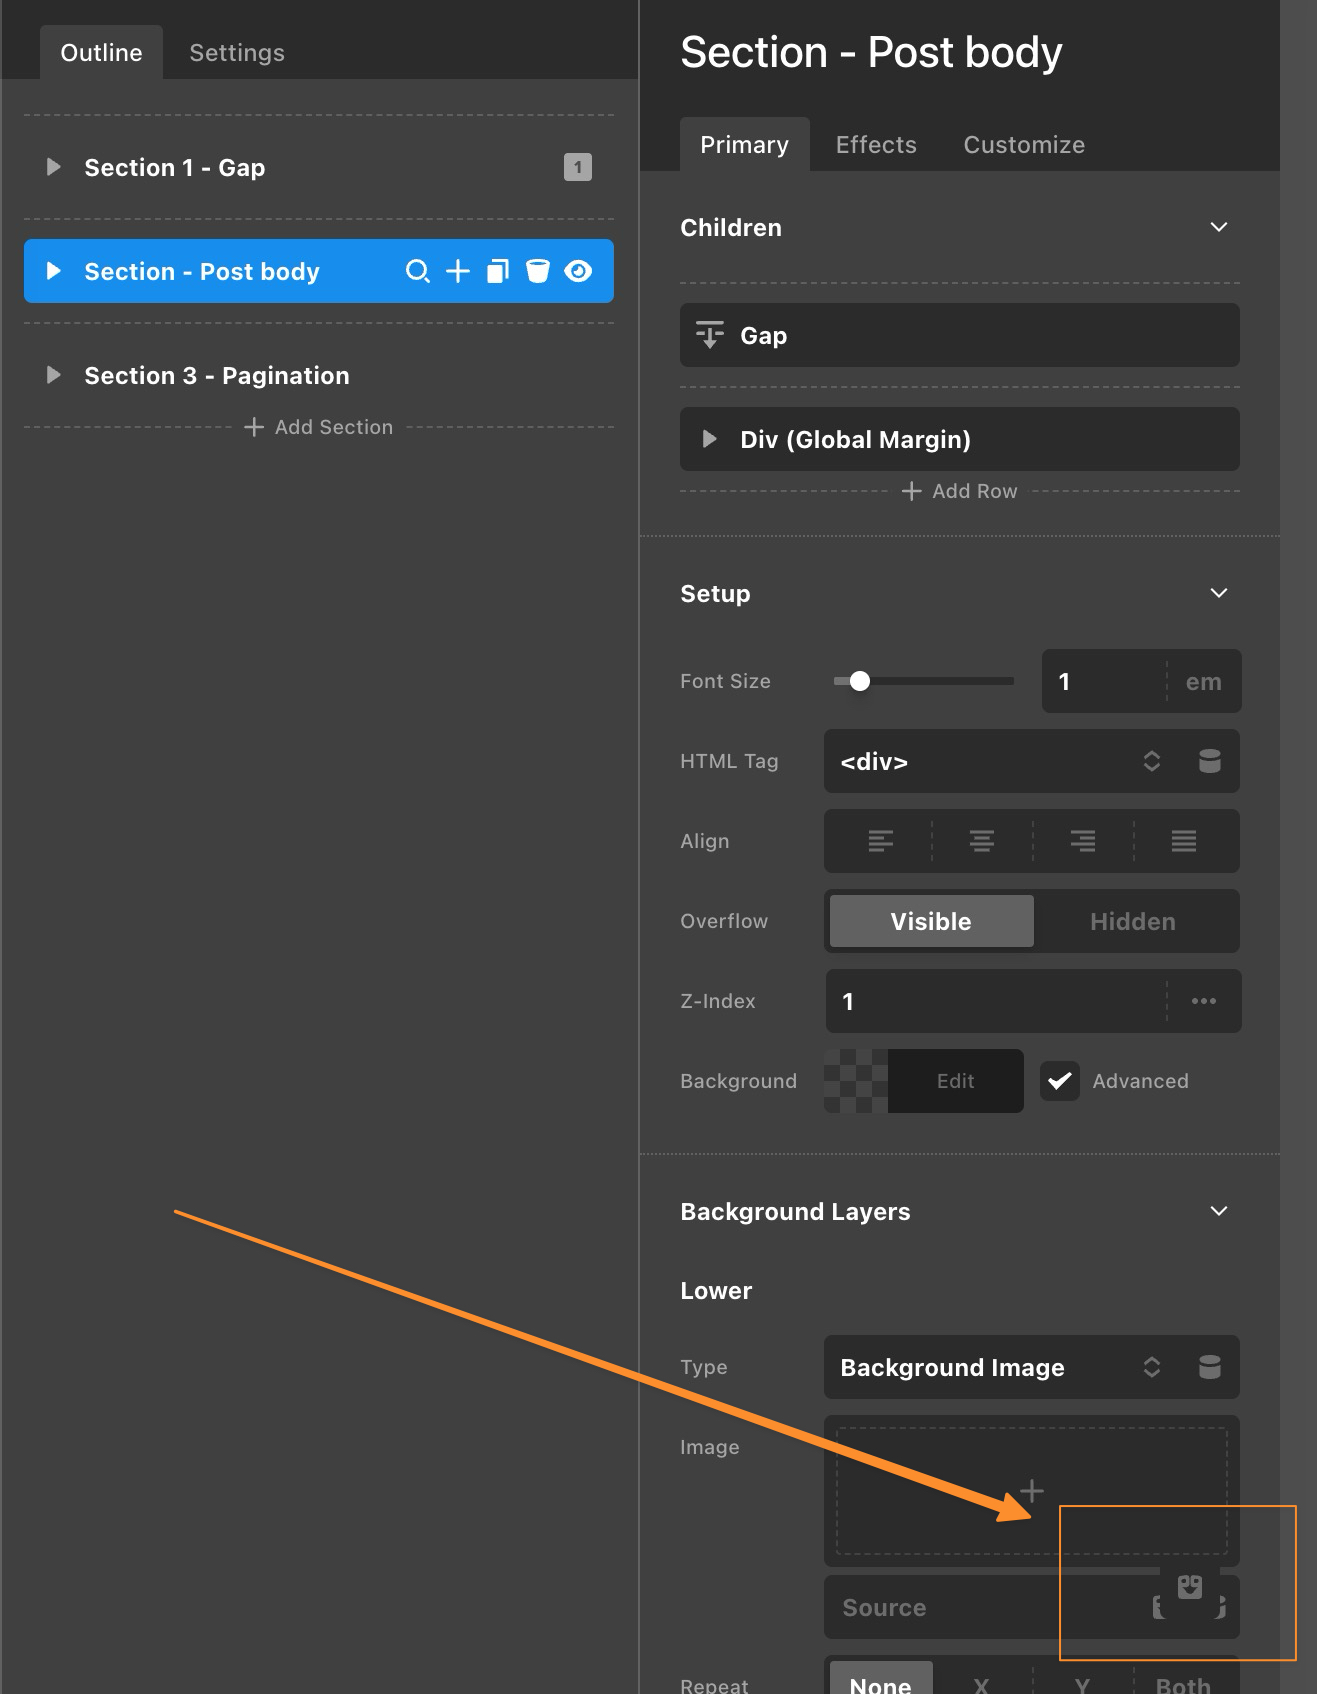The width and height of the screenshot is (1317, 1694).
Task: Duplicate the Section - Post body element
Action: (x=498, y=271)
